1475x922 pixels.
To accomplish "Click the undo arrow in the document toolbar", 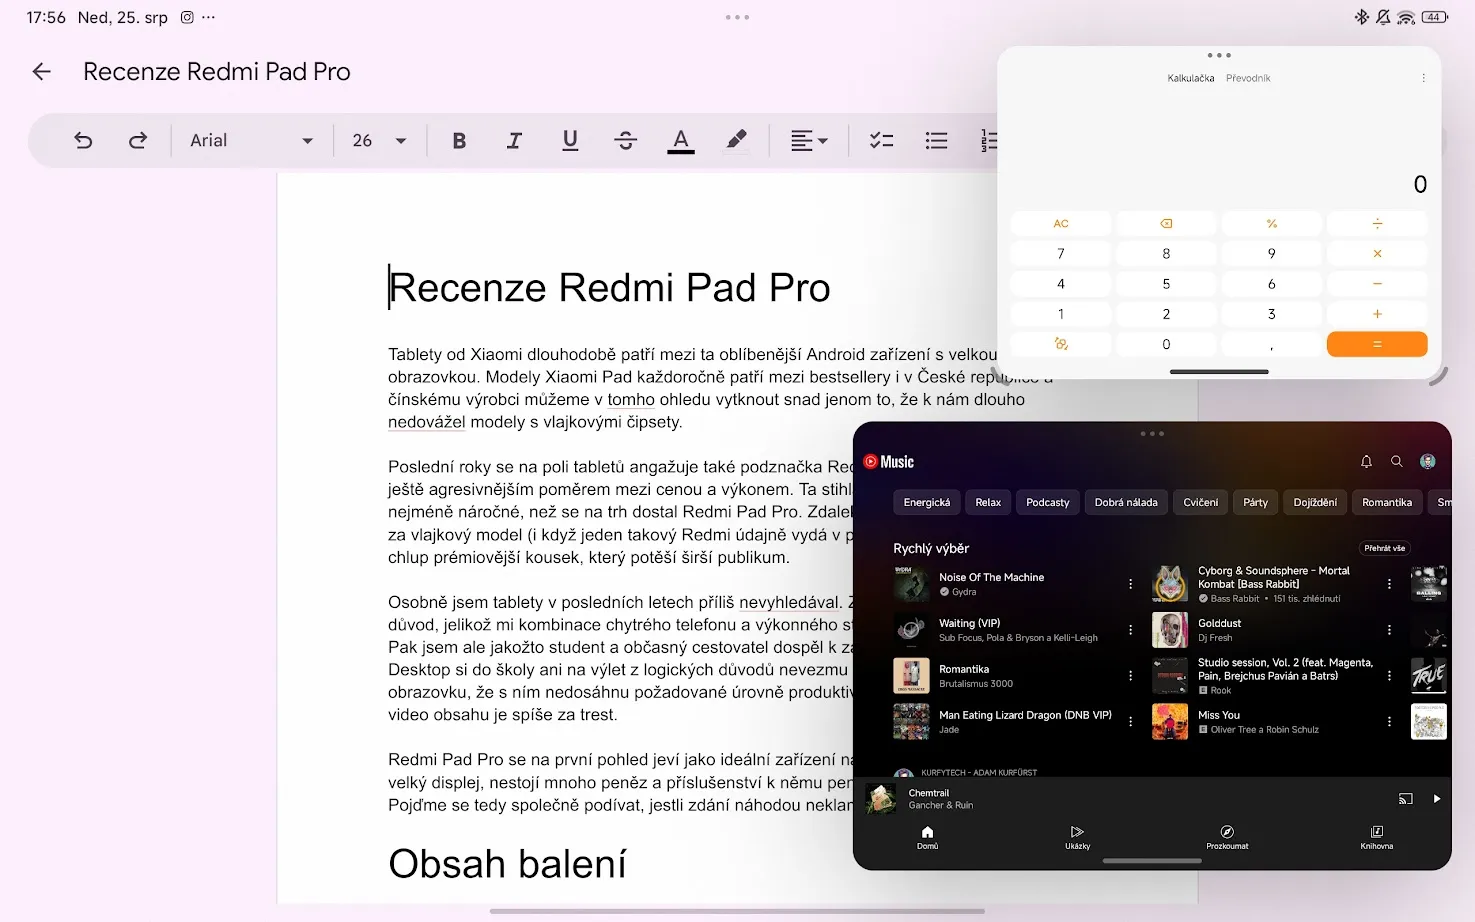I will pos(83,141).
